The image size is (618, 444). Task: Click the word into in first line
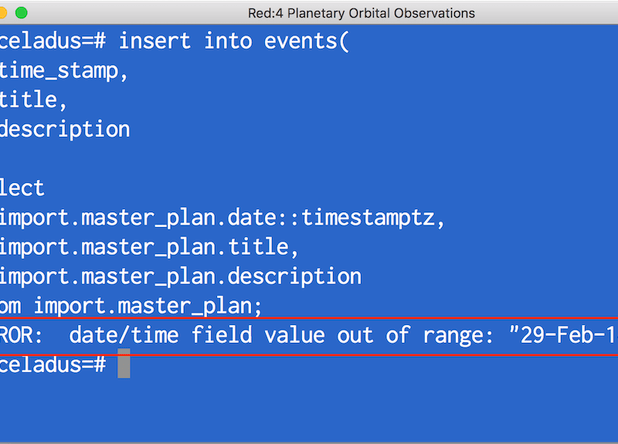tap(228, 41)
